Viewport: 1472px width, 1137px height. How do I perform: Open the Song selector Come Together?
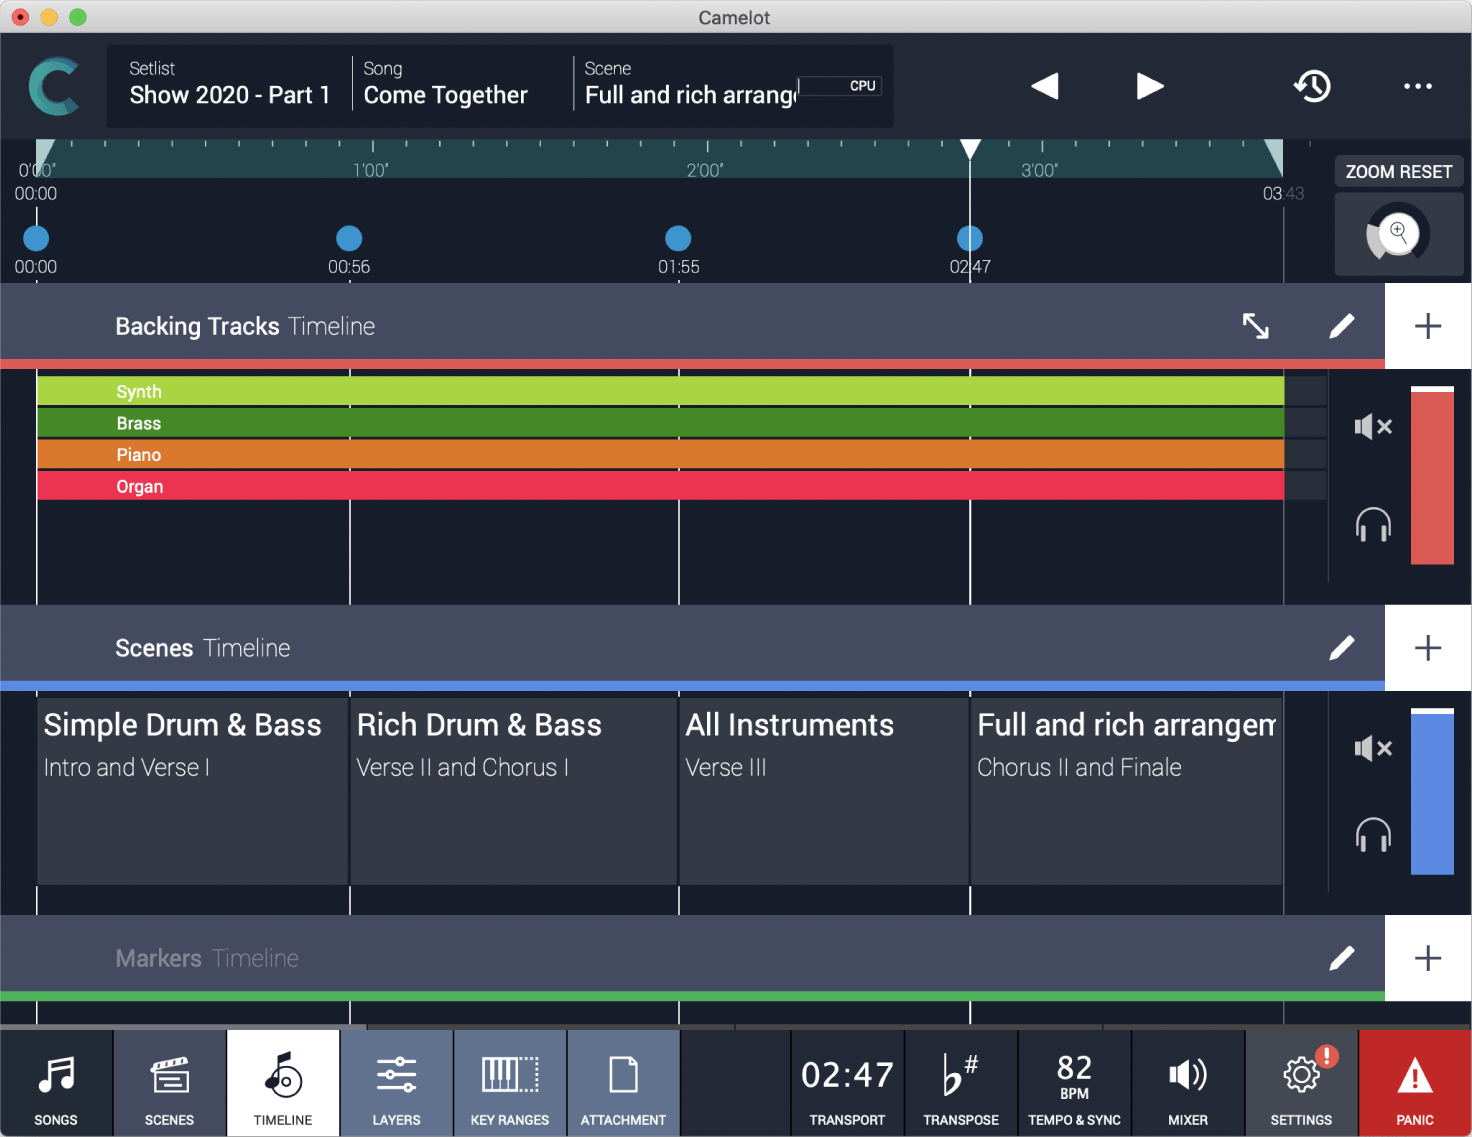tap(446, 86)
